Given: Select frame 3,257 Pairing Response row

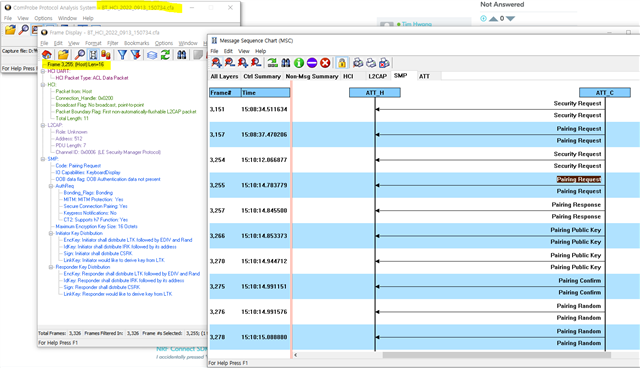Looking at the screenshot, I should [x=424, y=211].
